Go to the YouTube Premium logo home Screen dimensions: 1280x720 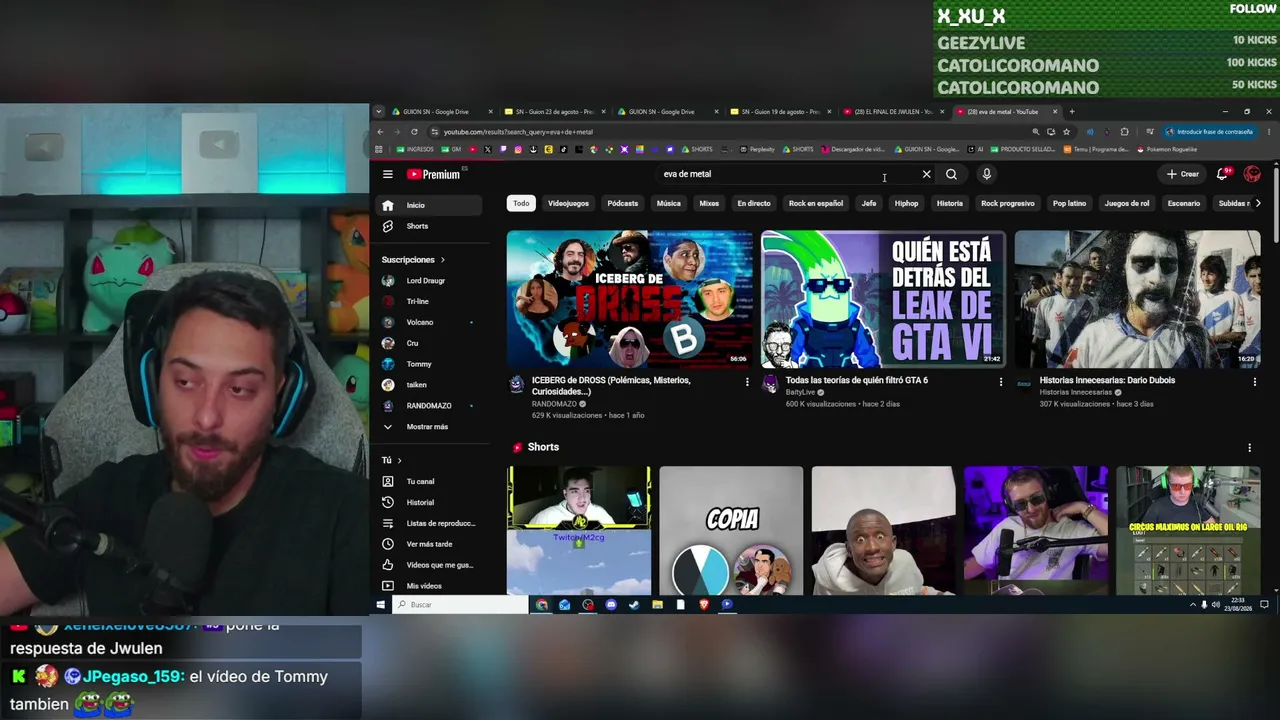pos(433,174)
